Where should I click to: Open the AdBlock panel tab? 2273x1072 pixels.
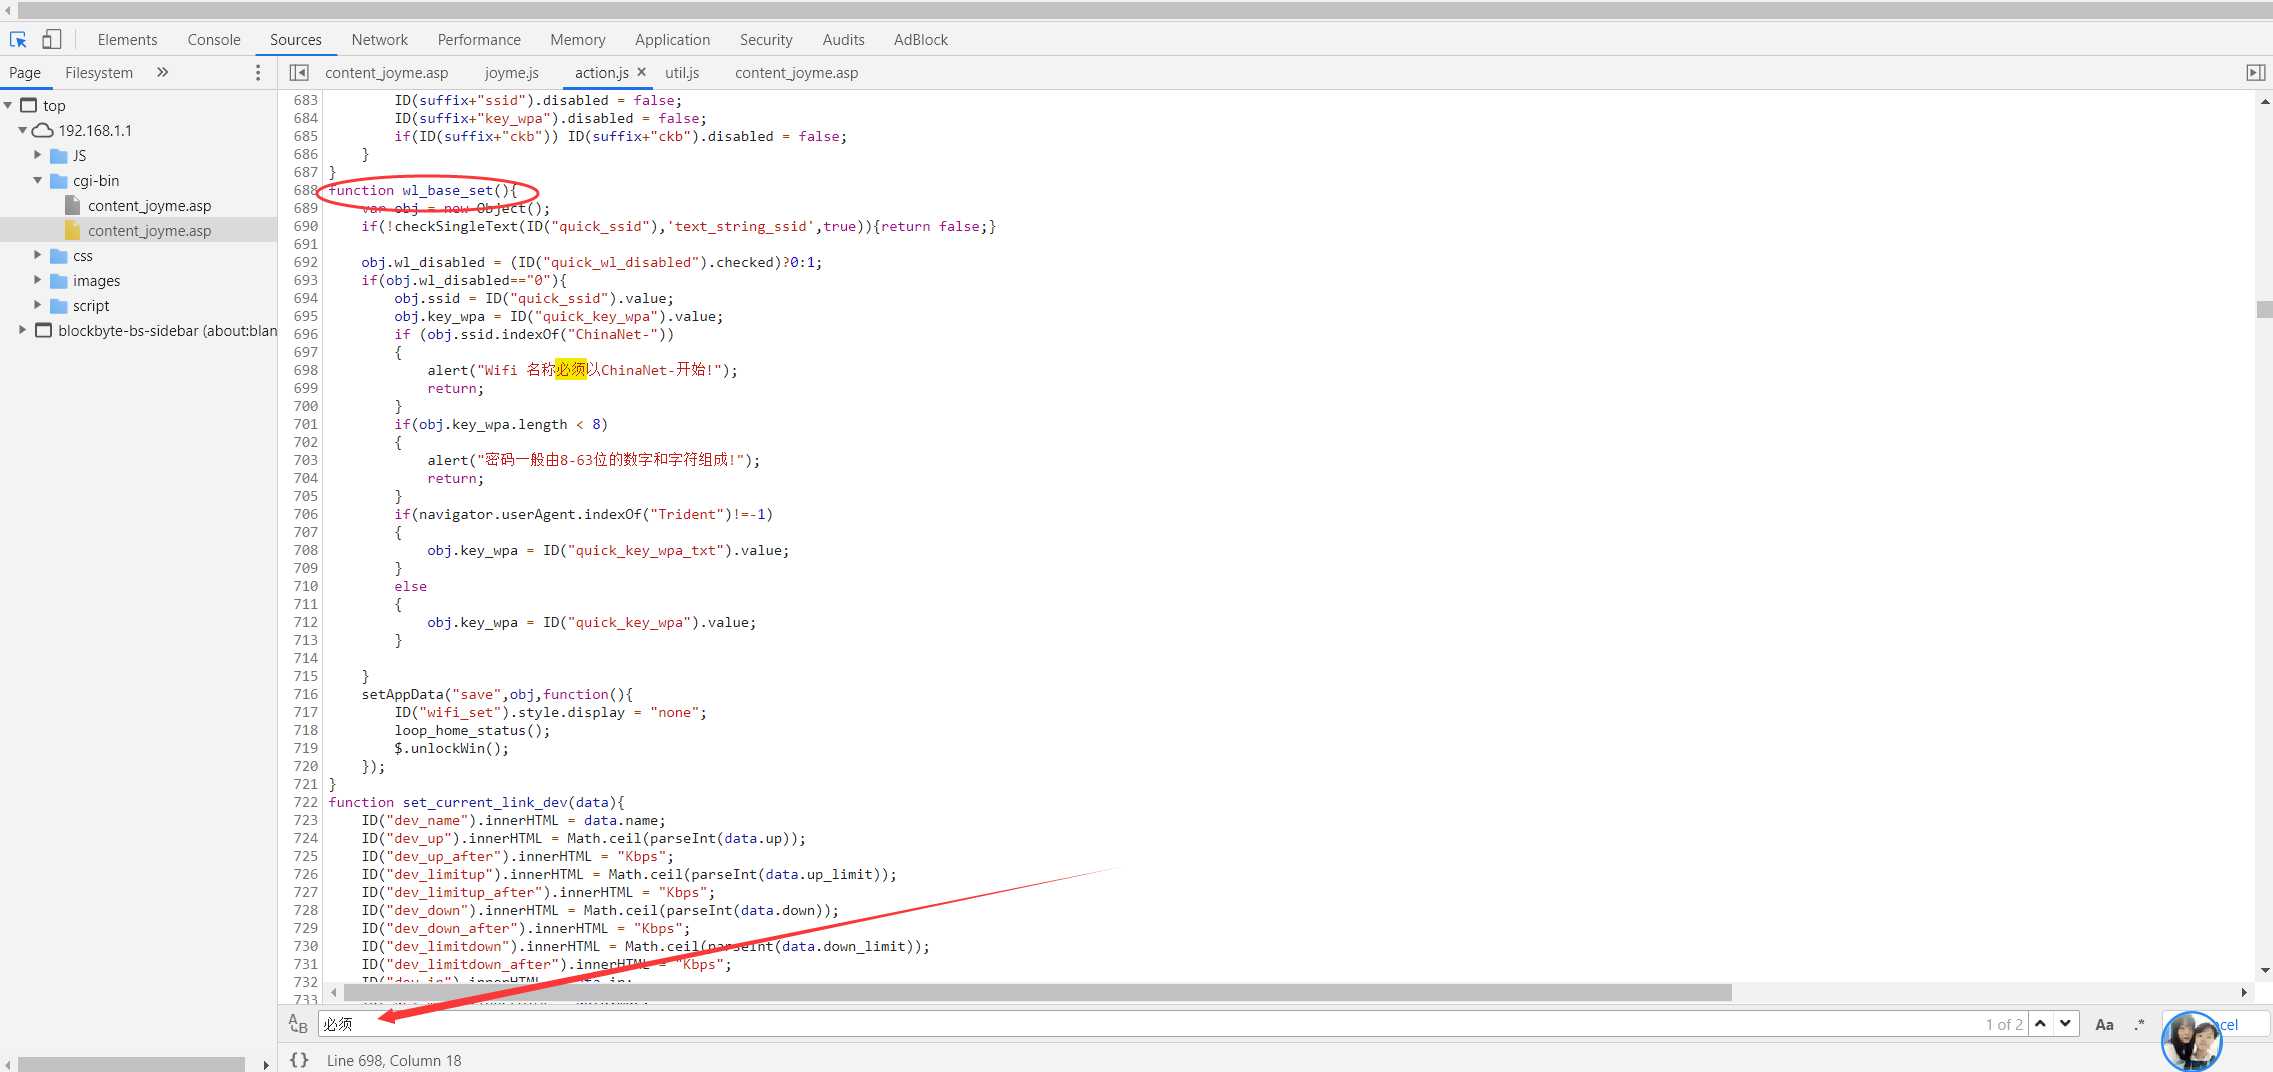(x=921, y=40)
